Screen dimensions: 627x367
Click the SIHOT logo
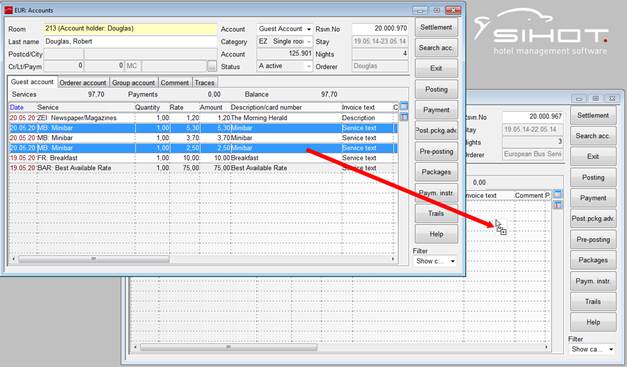[x=541, y=32]
